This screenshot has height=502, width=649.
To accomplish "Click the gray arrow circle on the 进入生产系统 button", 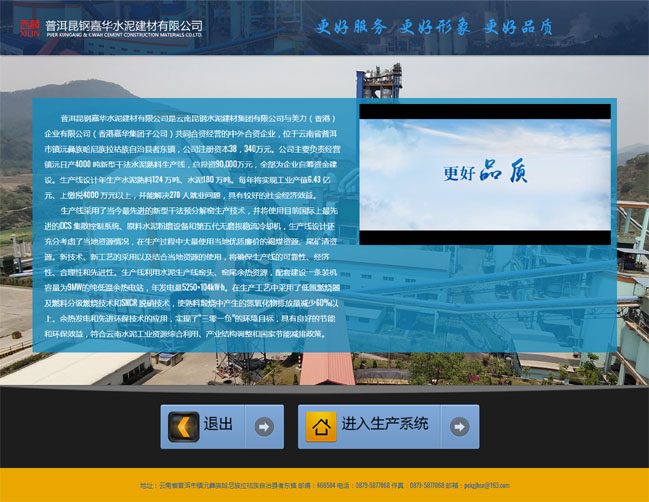I will tap(459, 427).
